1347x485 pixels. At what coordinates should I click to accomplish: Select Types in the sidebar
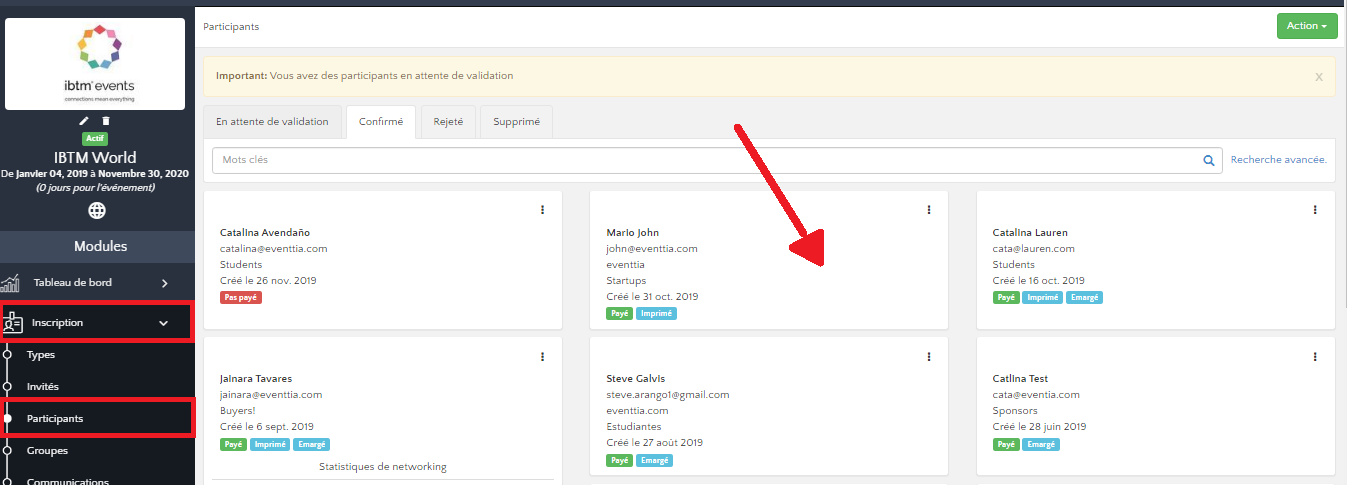(x=41, y=355)
